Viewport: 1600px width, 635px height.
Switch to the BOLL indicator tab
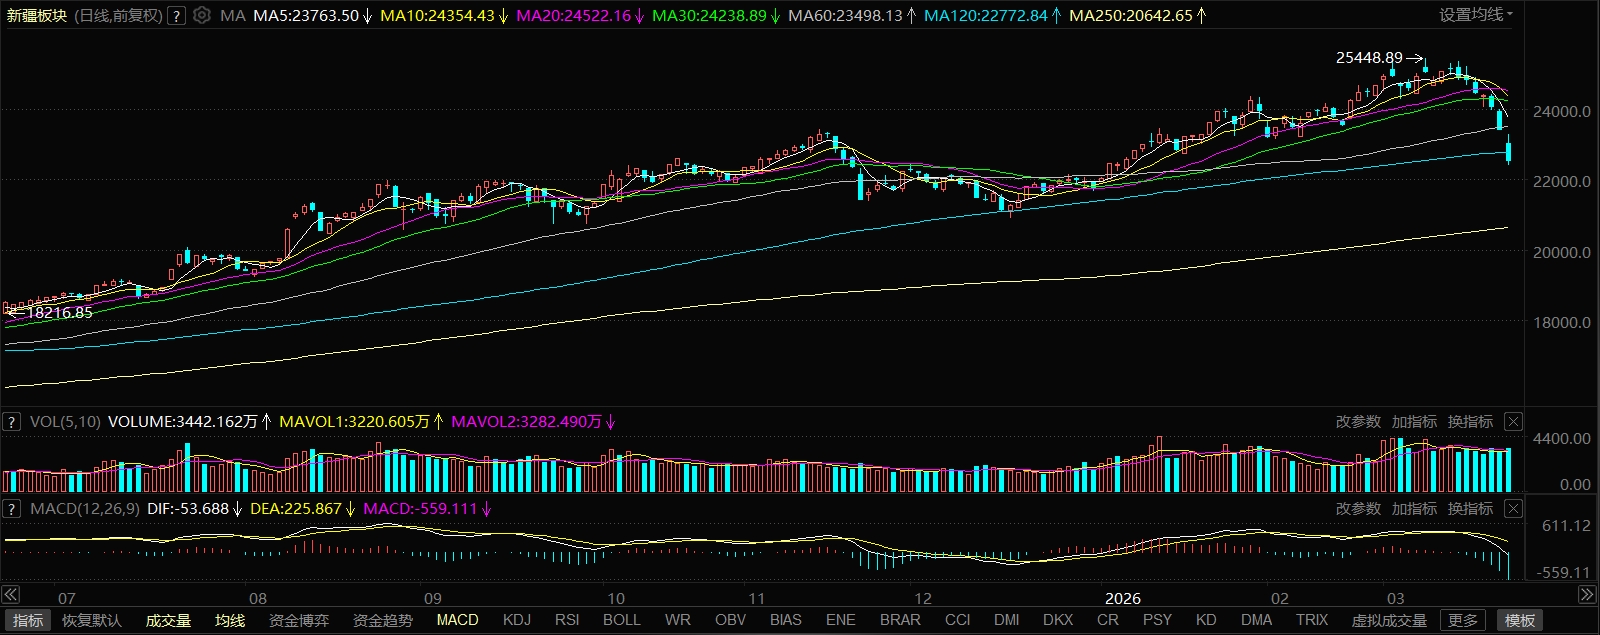pos(621,620)
